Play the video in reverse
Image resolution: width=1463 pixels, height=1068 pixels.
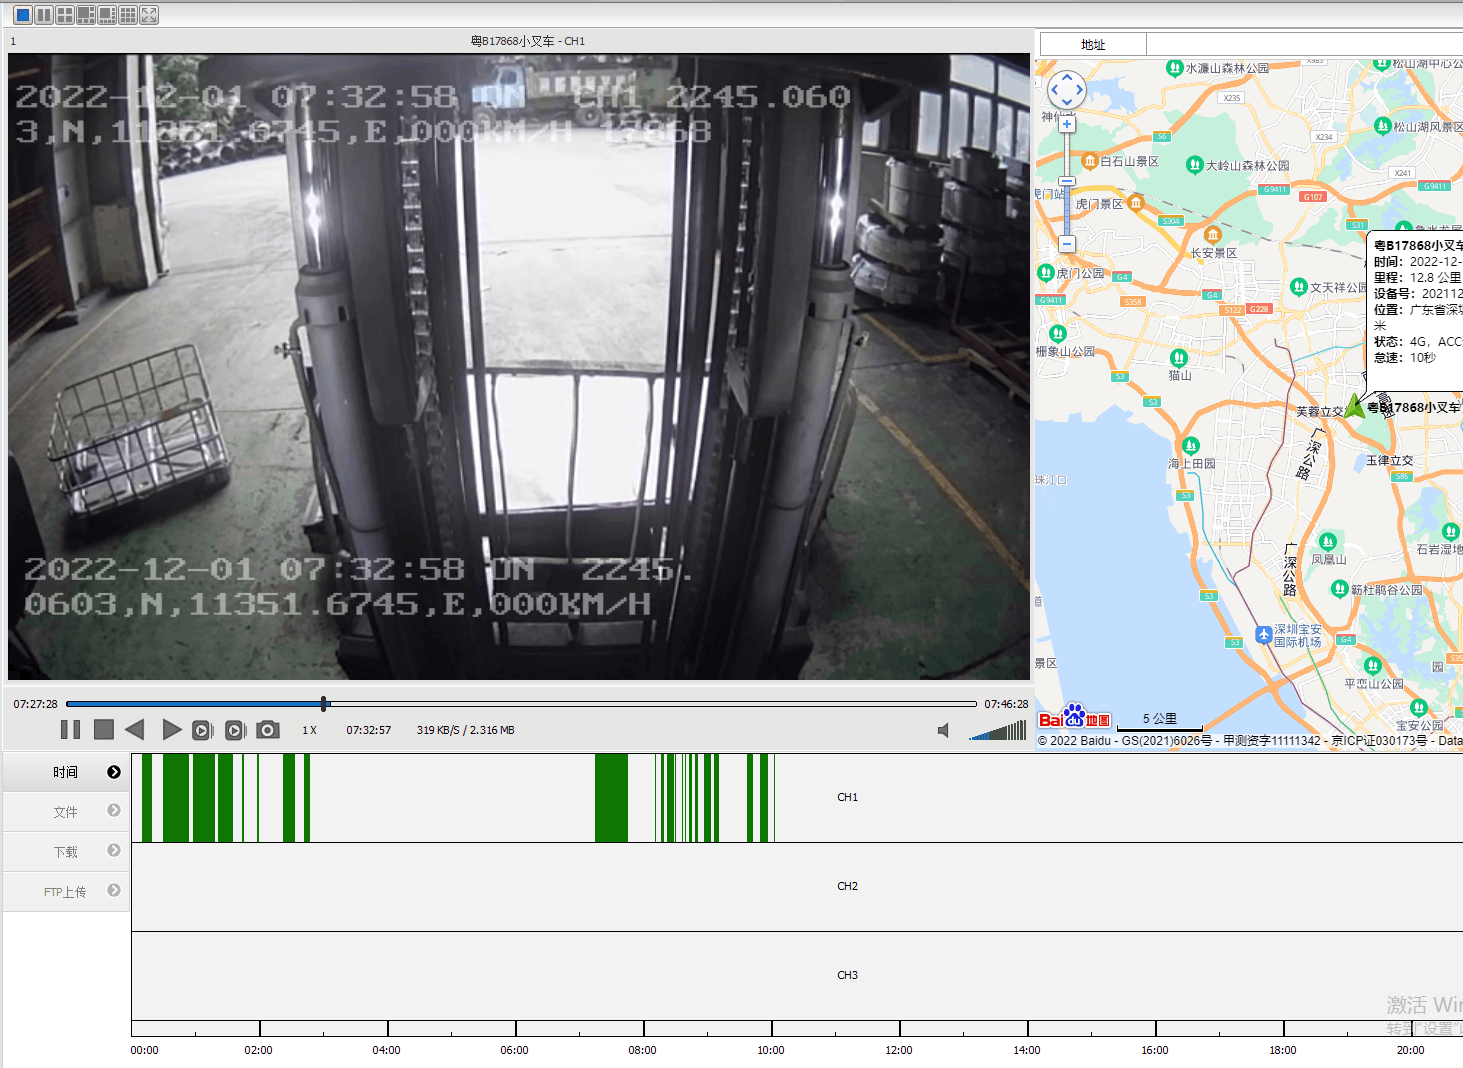(x=135, y=730)
